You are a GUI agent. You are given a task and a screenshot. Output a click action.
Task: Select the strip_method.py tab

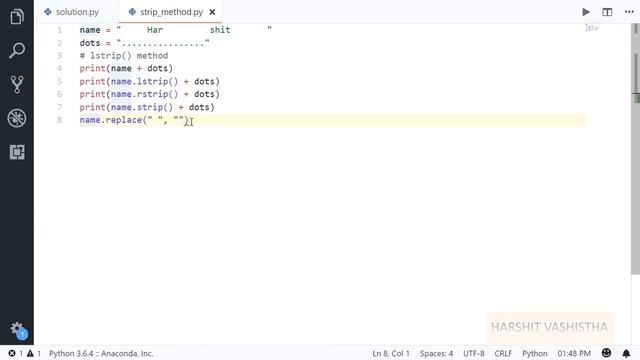pos(171,12)
